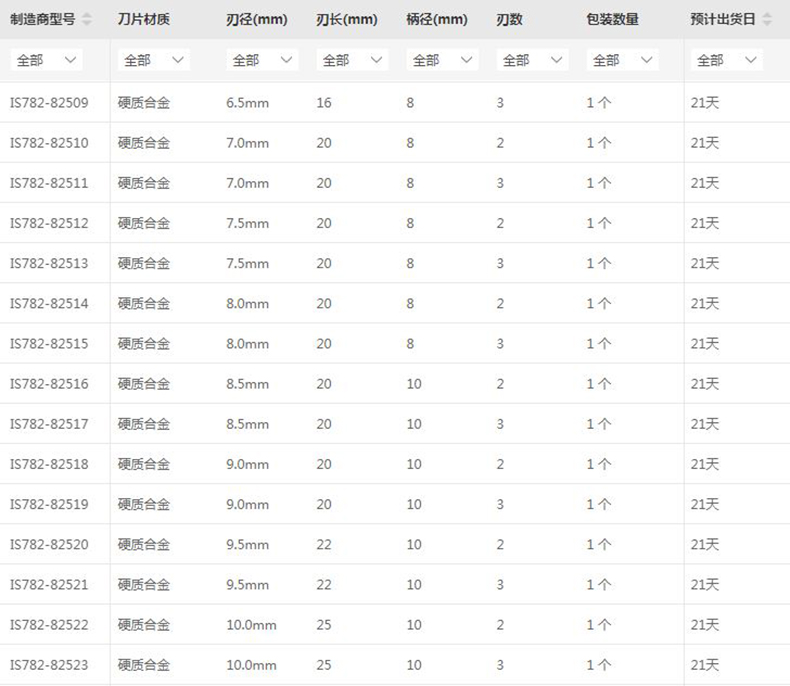The width and height of the screenshot is (790, 686).
Task: Select model IS782-82519
Action: point(49,505)
